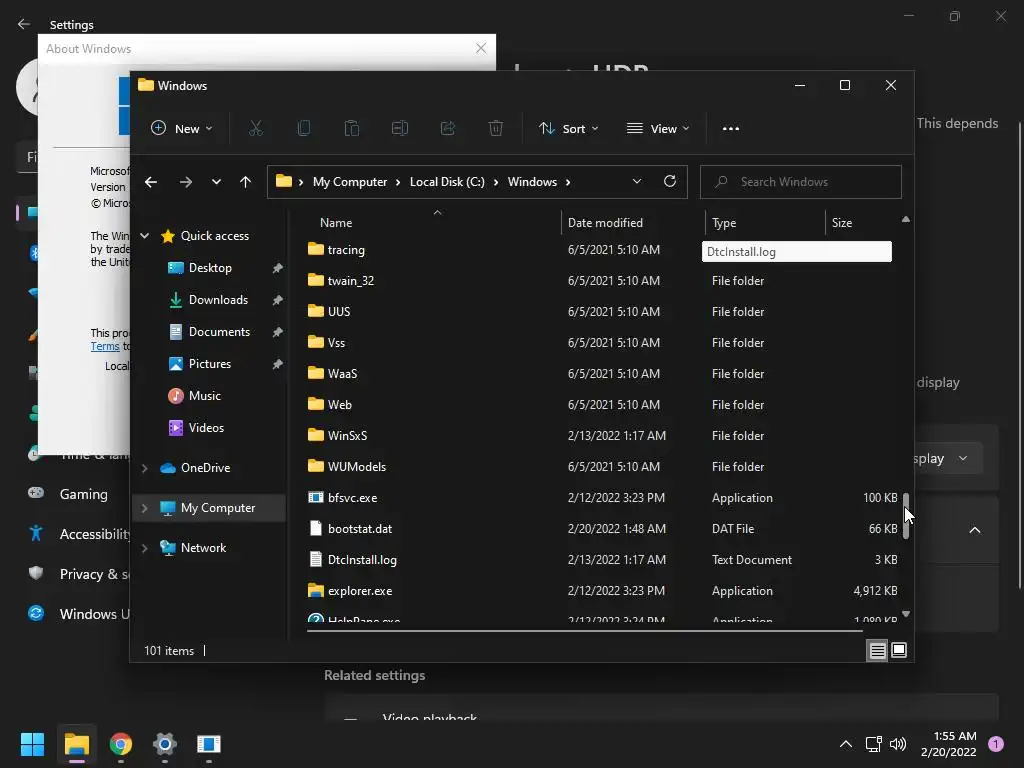Click the Share icon in toolbar

pos(448,129)
